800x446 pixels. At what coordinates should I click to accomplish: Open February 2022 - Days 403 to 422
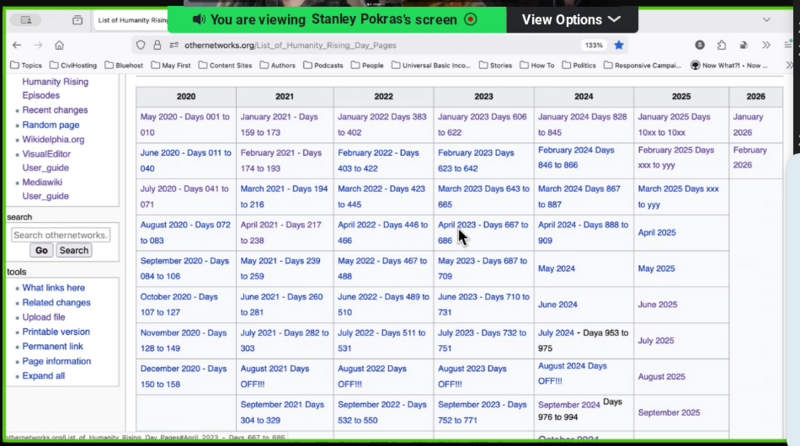coord(378,160)
